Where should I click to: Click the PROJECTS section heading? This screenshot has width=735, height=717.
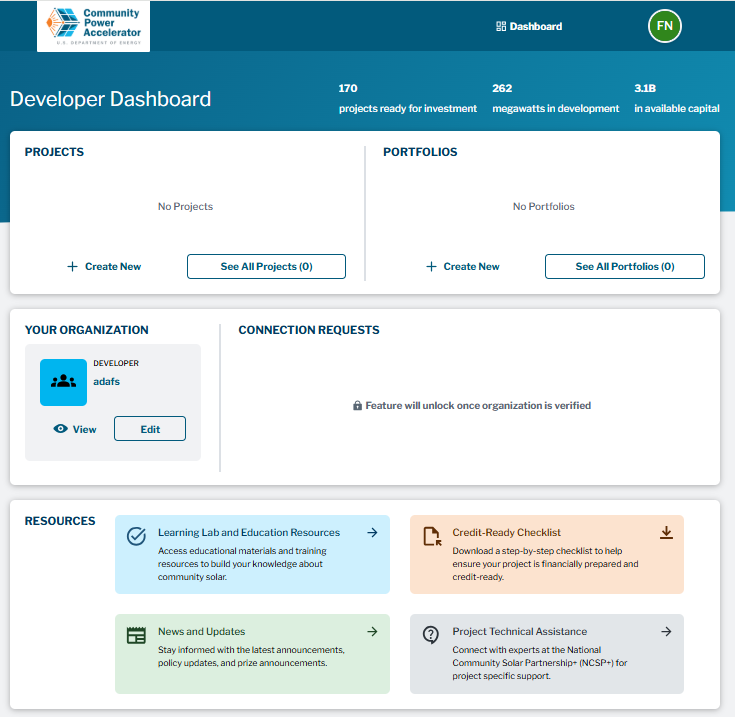(x=54, y=152)
